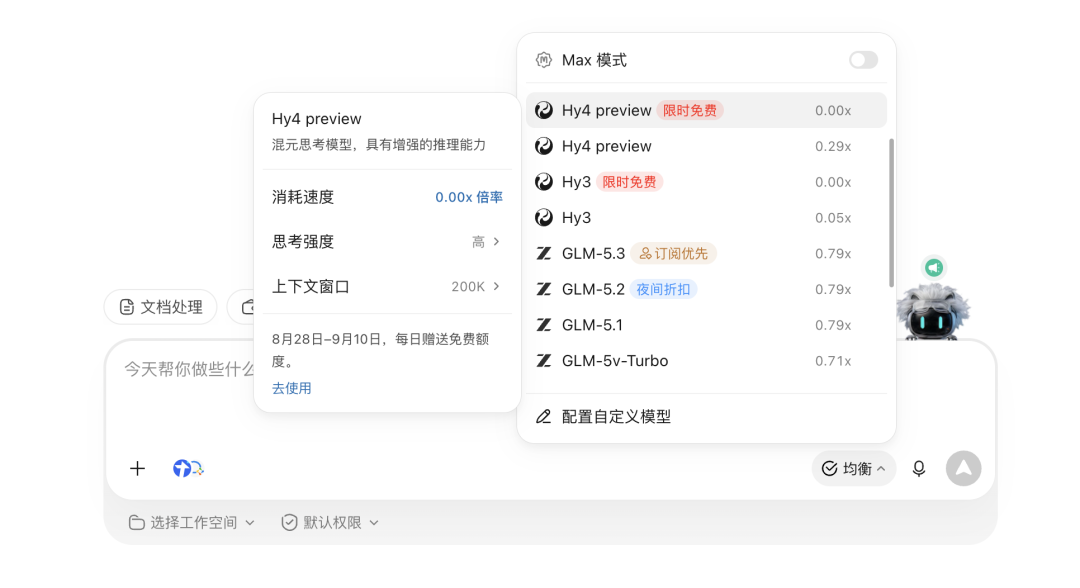Click the 限时免费 badge on Hy4 preview
The width and height of the screenshot is (1080, 588).
pos(689,110)
